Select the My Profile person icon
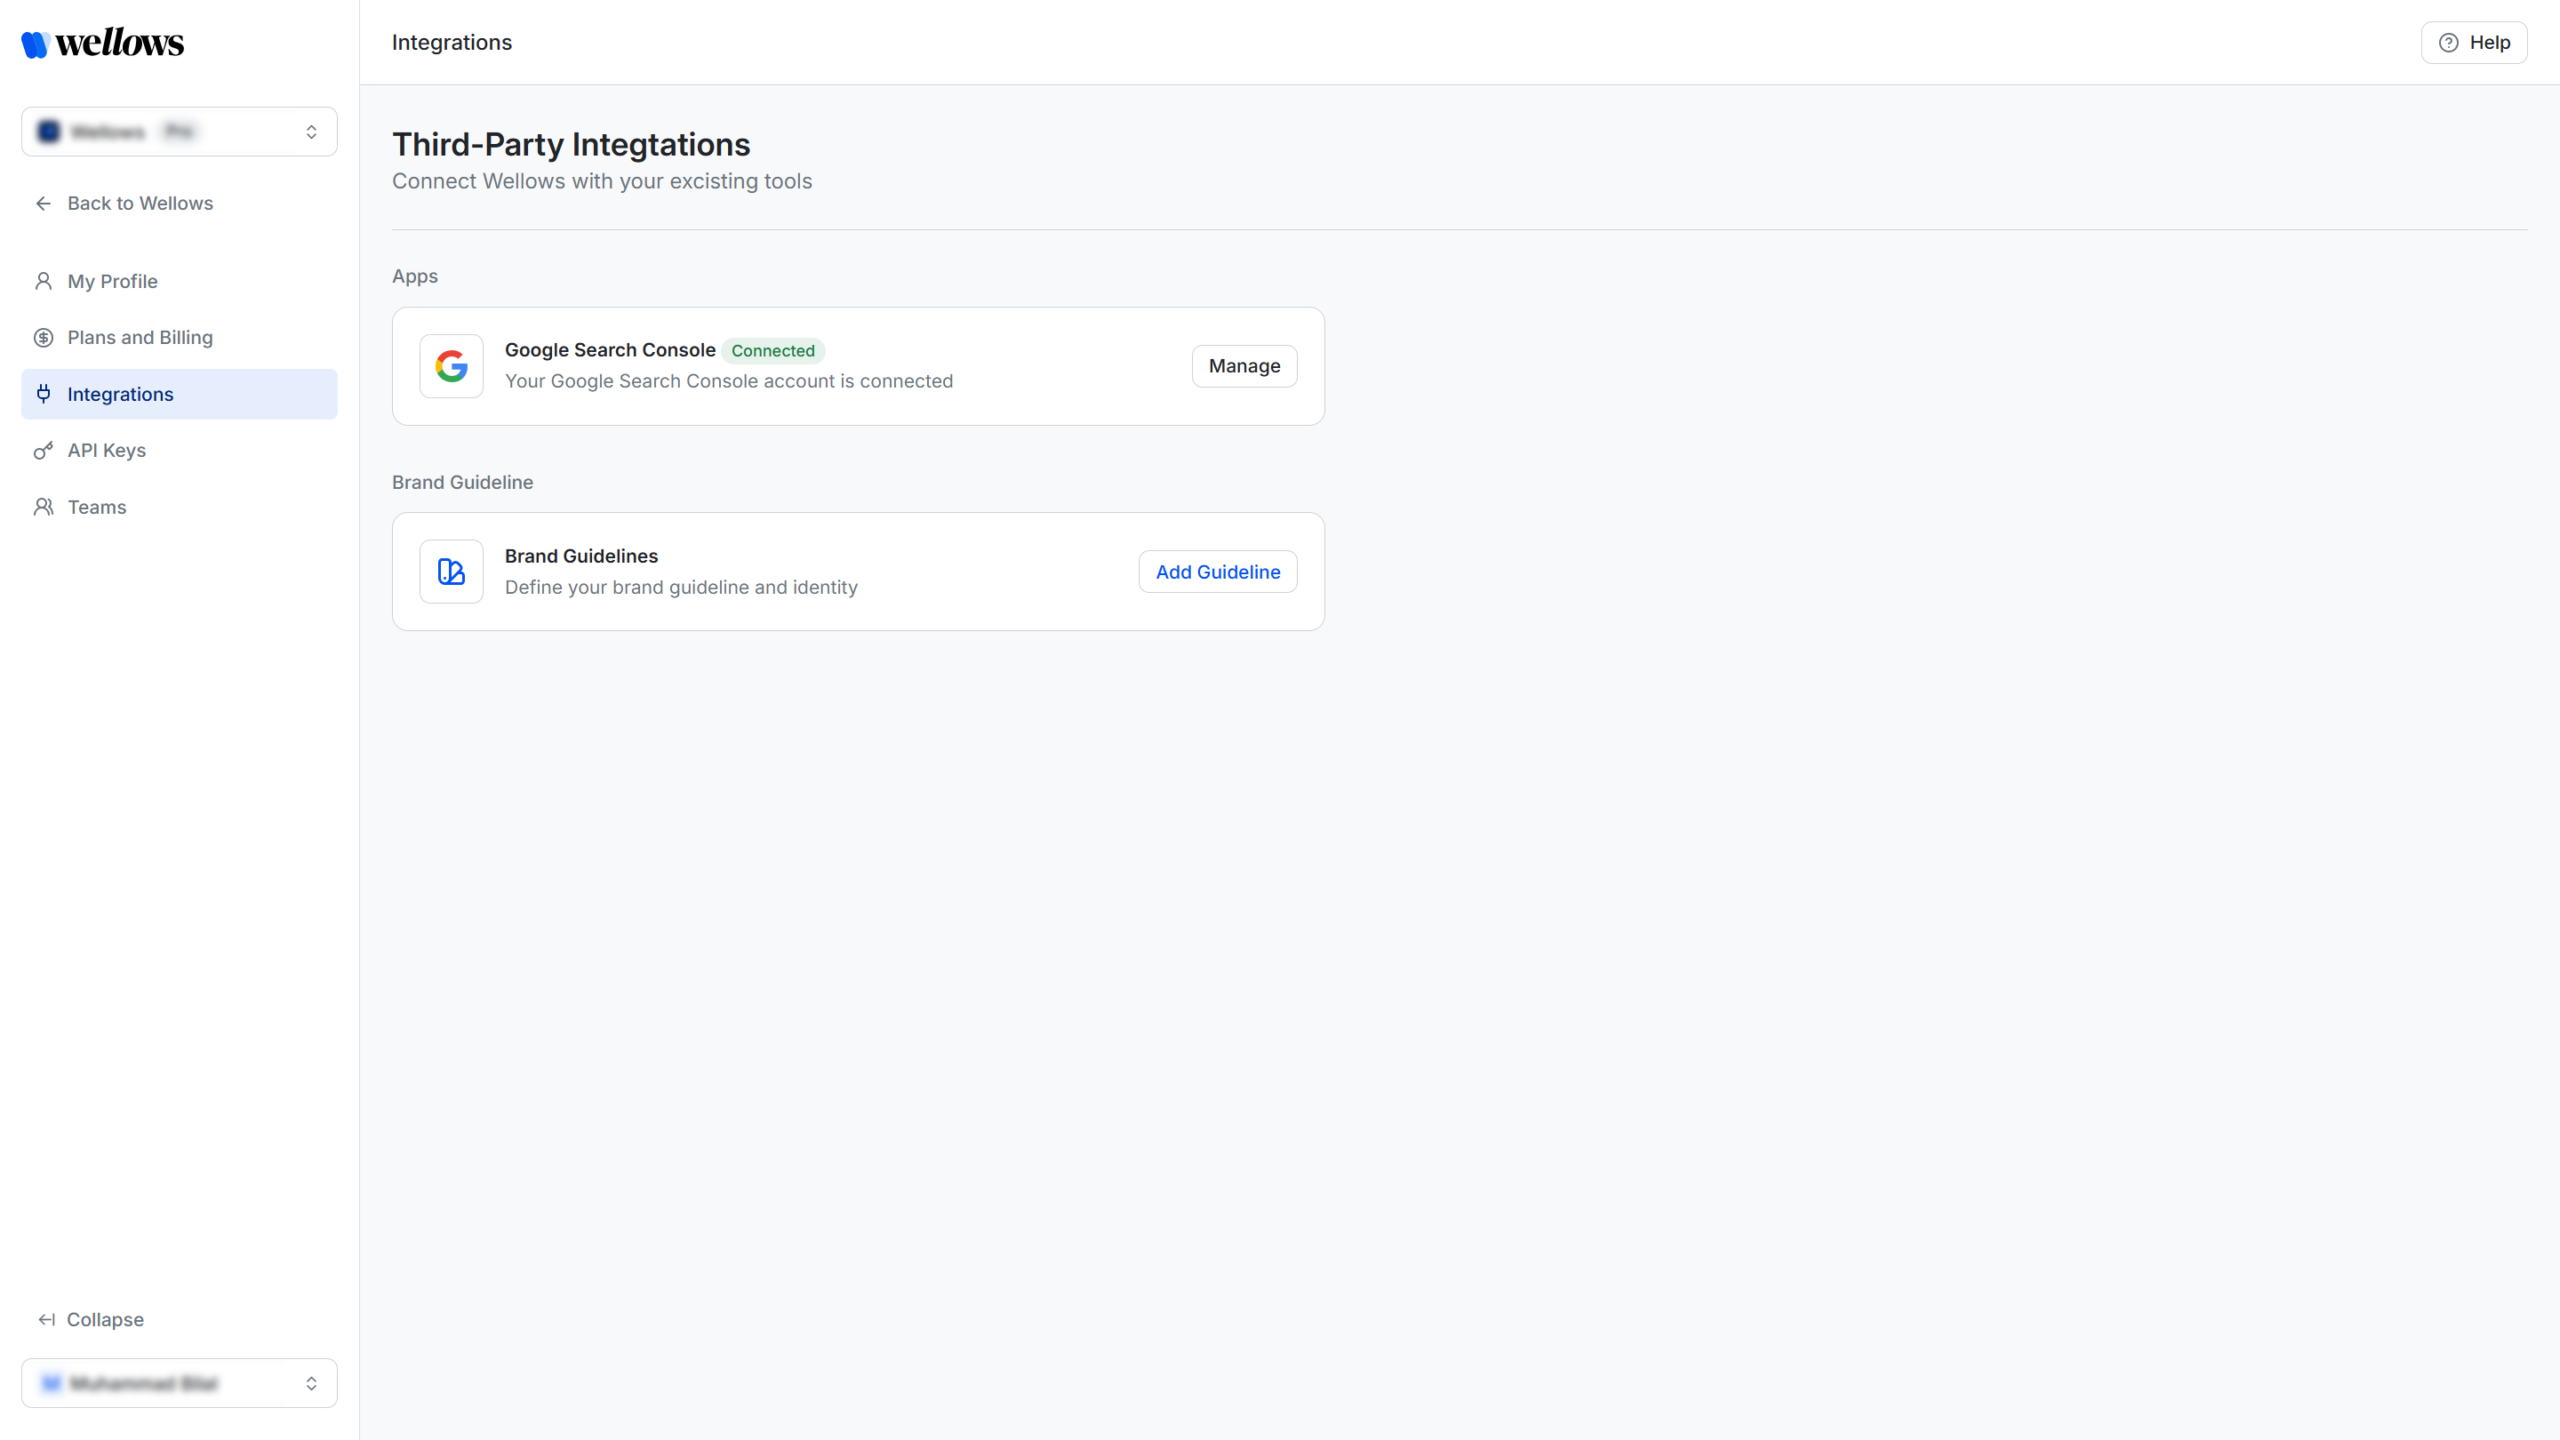This screenshot has width=2560, height=1440. coord(43,281)
